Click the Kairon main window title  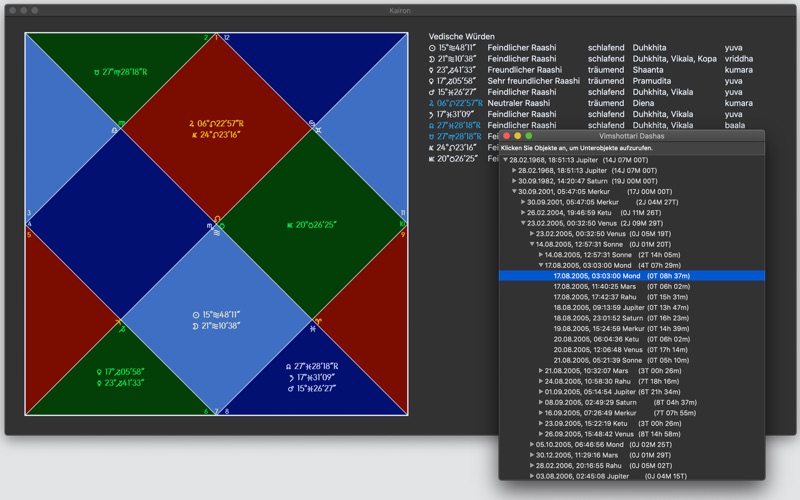coord(399,10)
